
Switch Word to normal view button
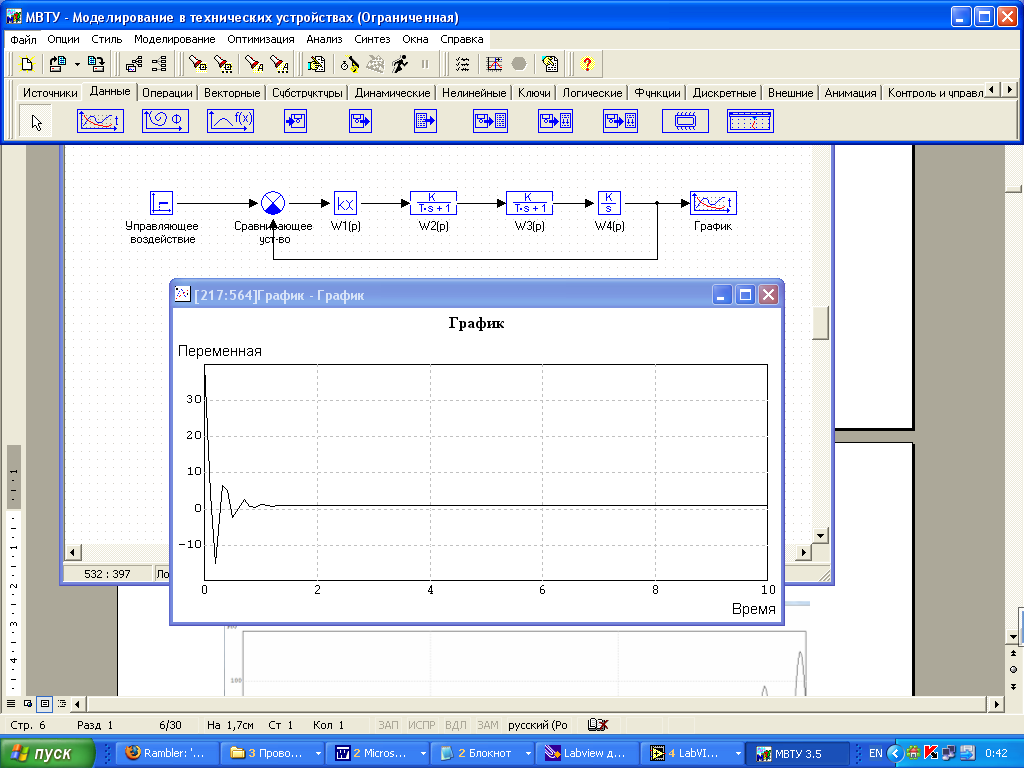point(11,704)
